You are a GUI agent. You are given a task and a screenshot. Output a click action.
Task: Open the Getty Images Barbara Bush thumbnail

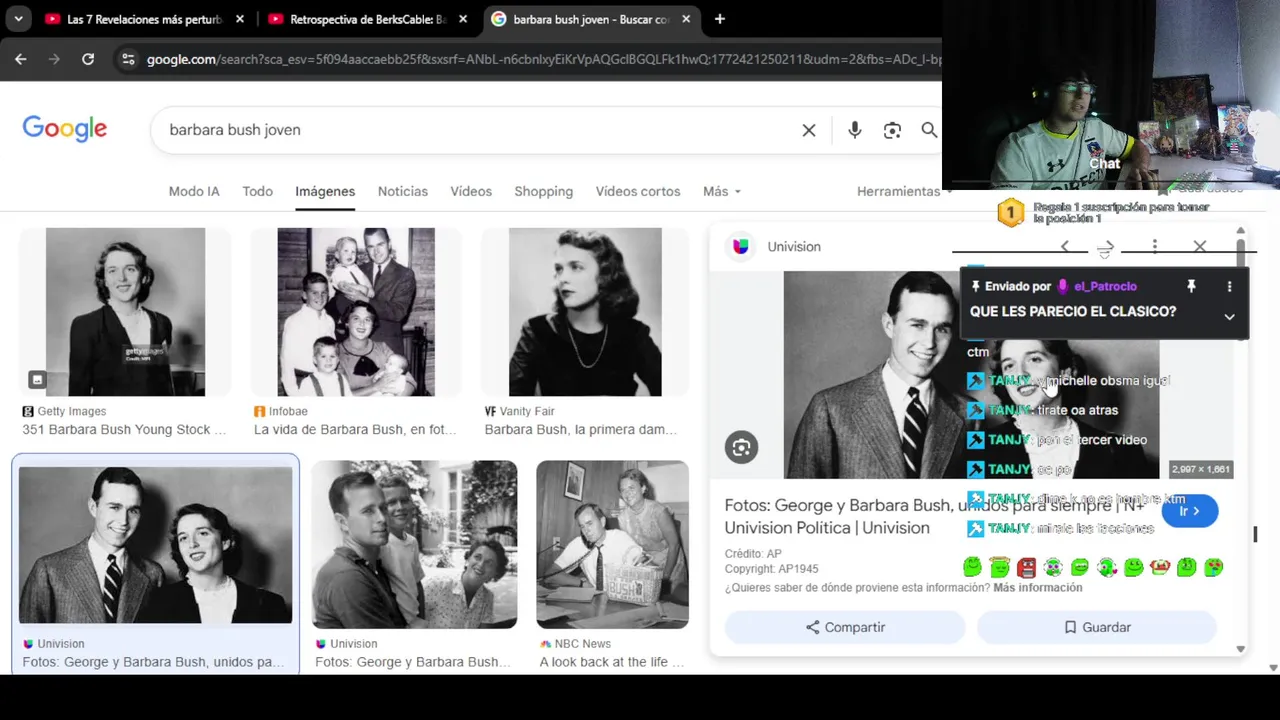coord(125,312)
